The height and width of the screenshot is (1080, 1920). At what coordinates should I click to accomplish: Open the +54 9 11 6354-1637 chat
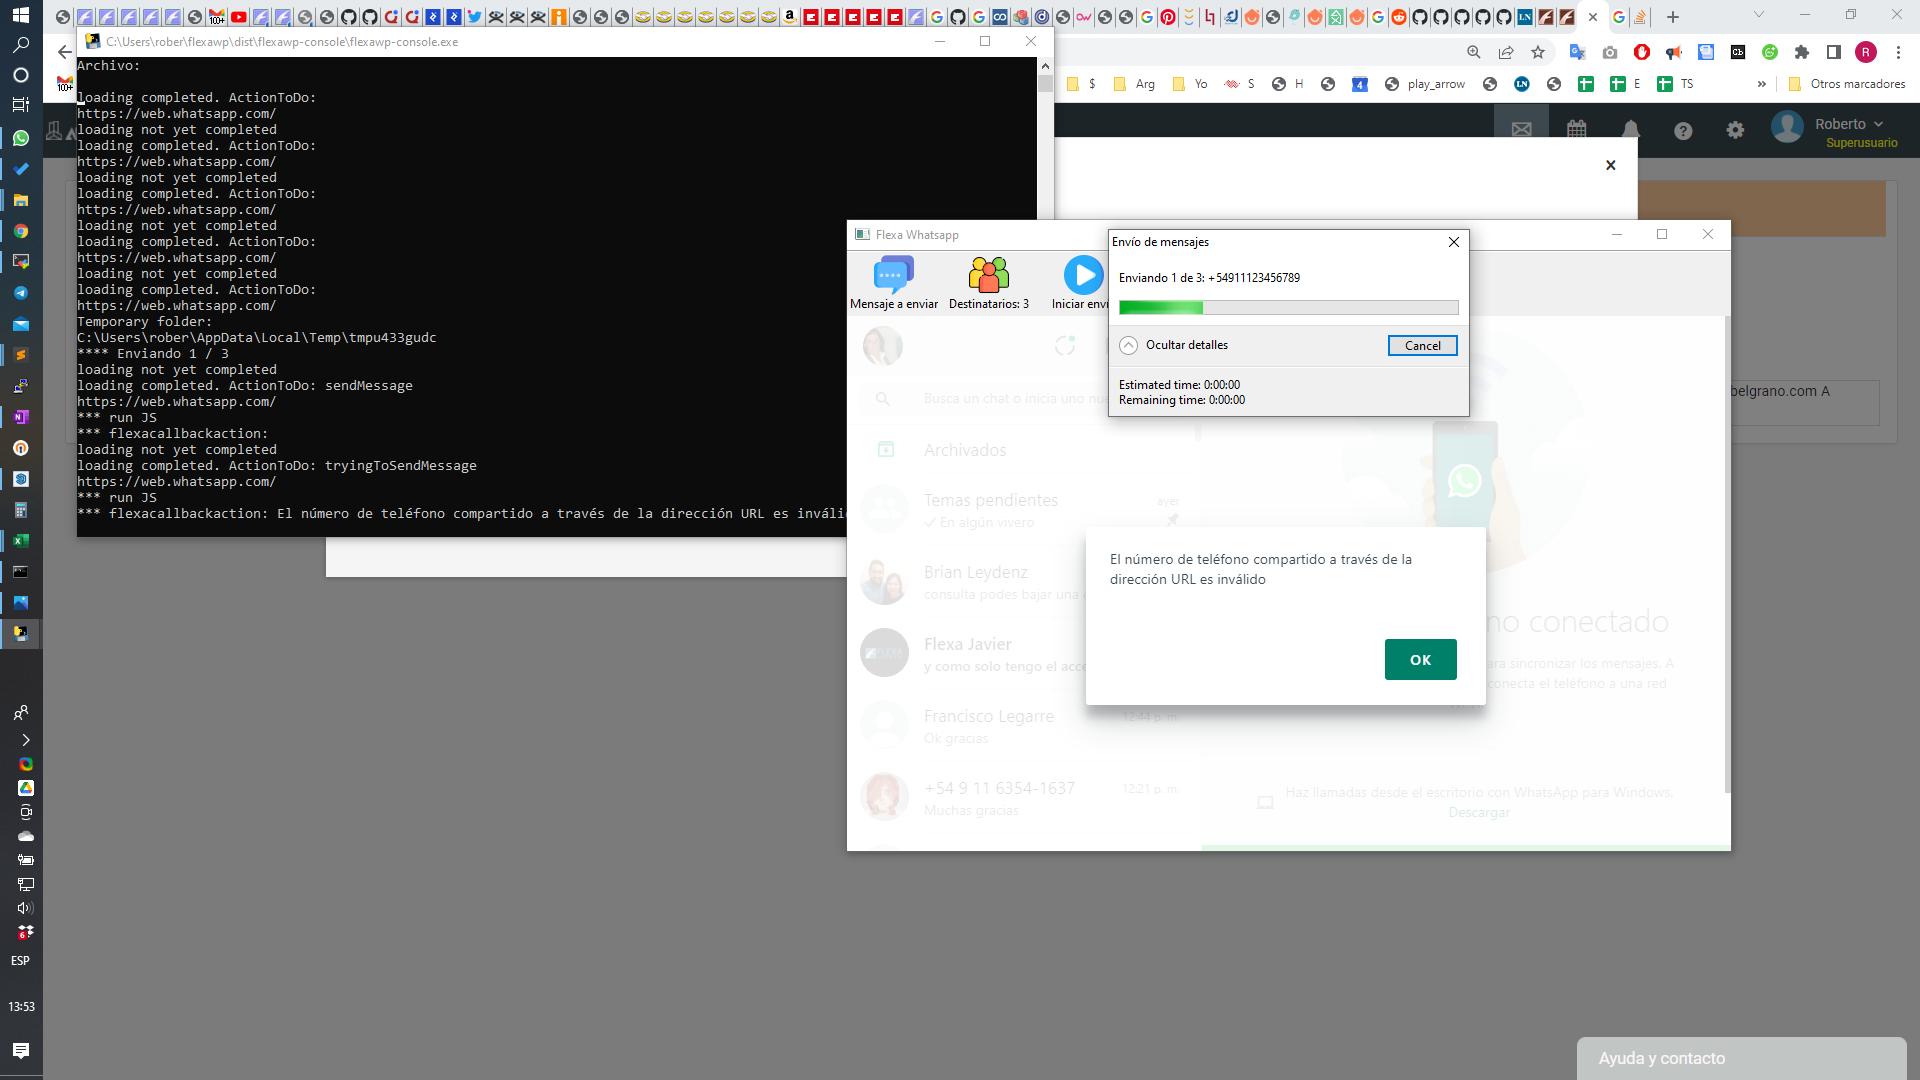tap(1024, 798)
